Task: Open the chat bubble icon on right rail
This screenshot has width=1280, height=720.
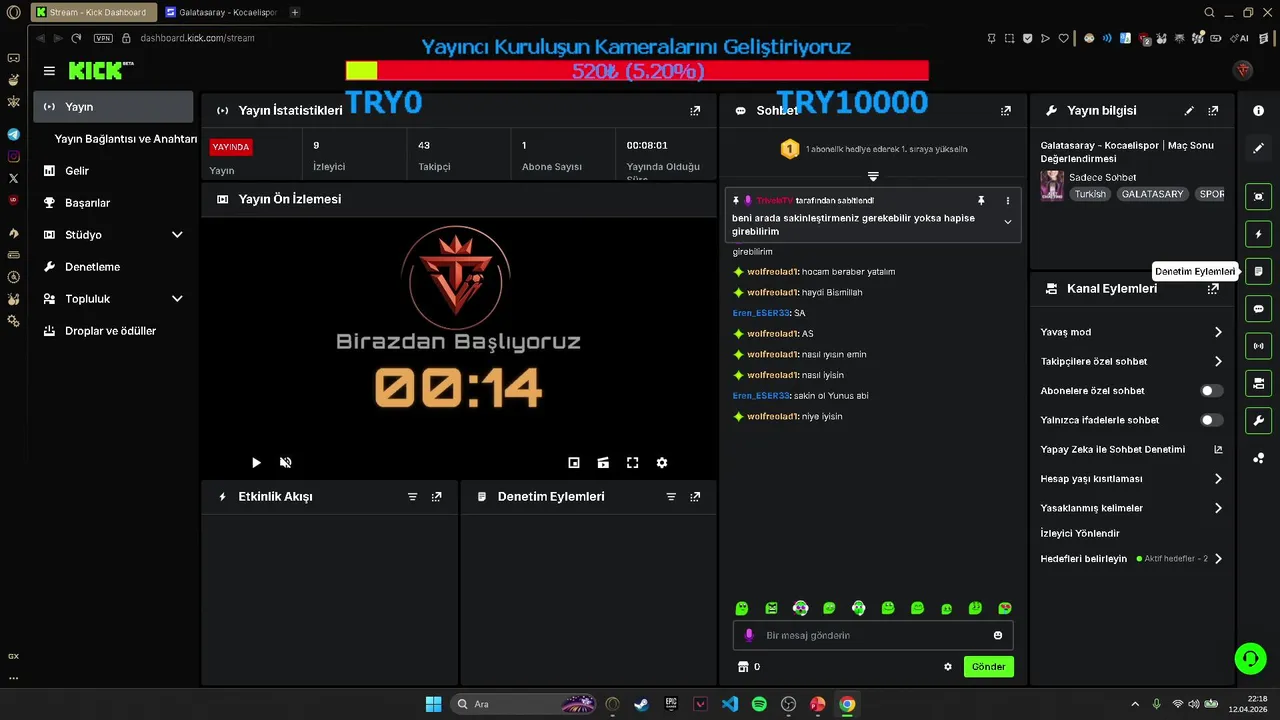Action: point(1258,309)
